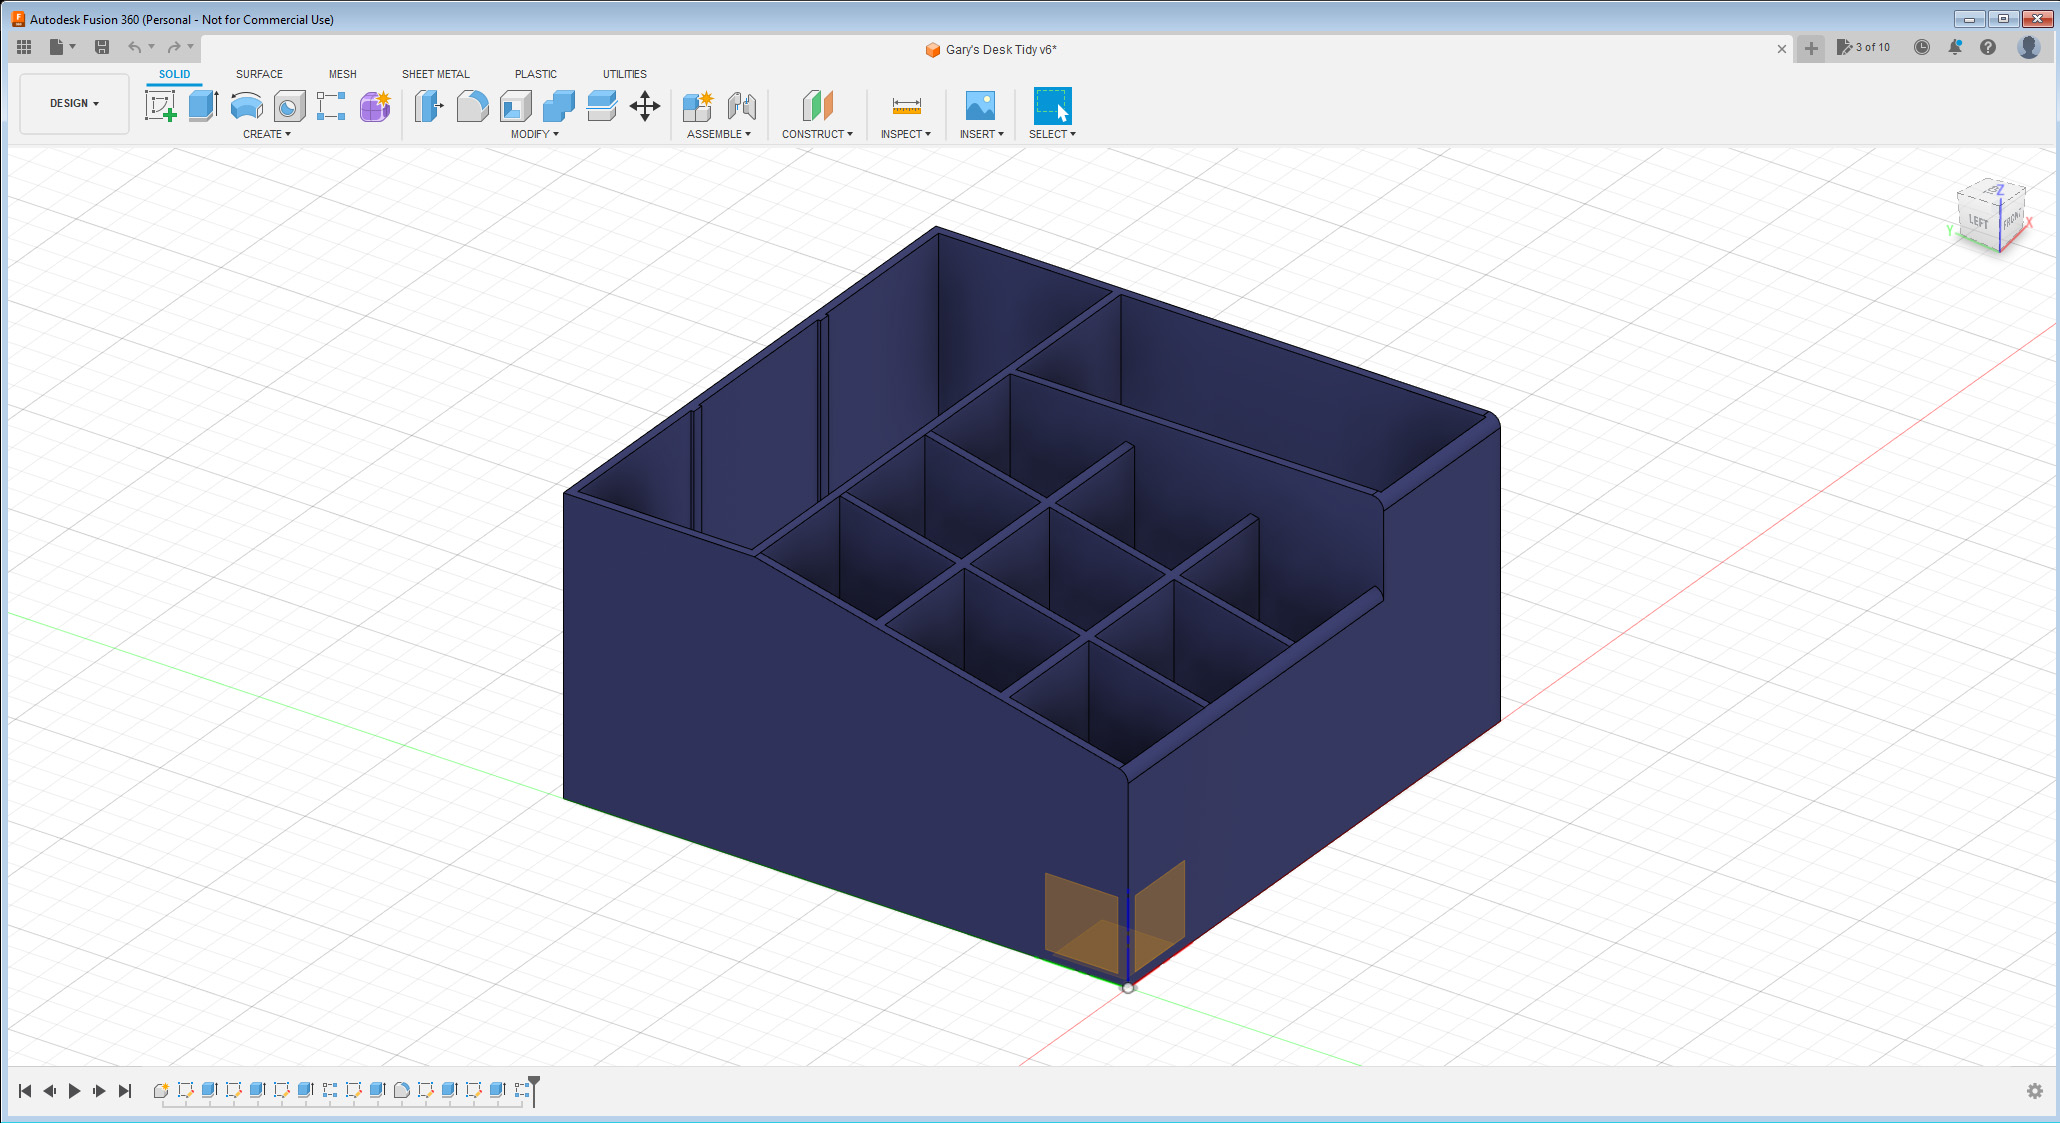Click the Undo button

pyautogui.click(x=132, y=47)
